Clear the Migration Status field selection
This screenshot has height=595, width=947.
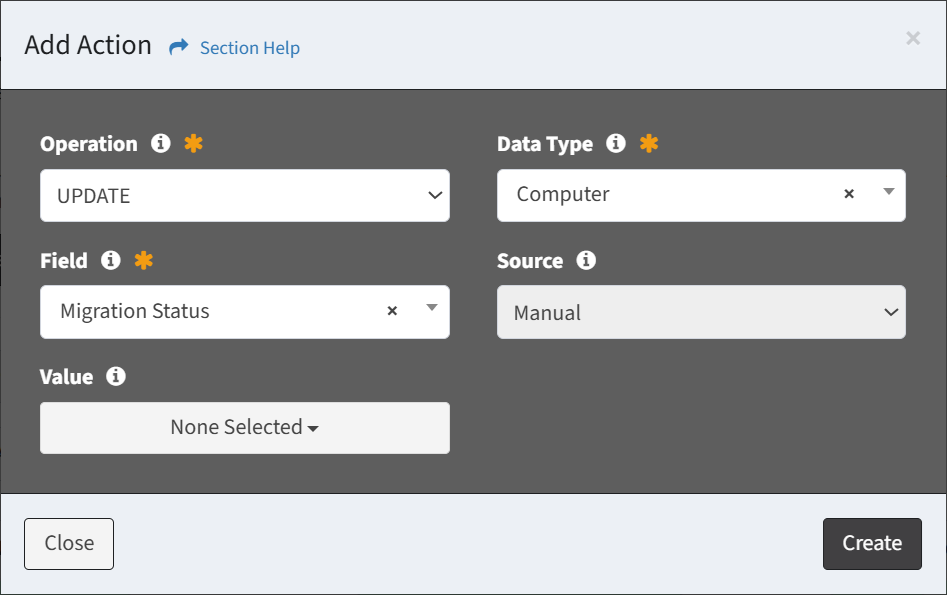(x=393, y=310)
